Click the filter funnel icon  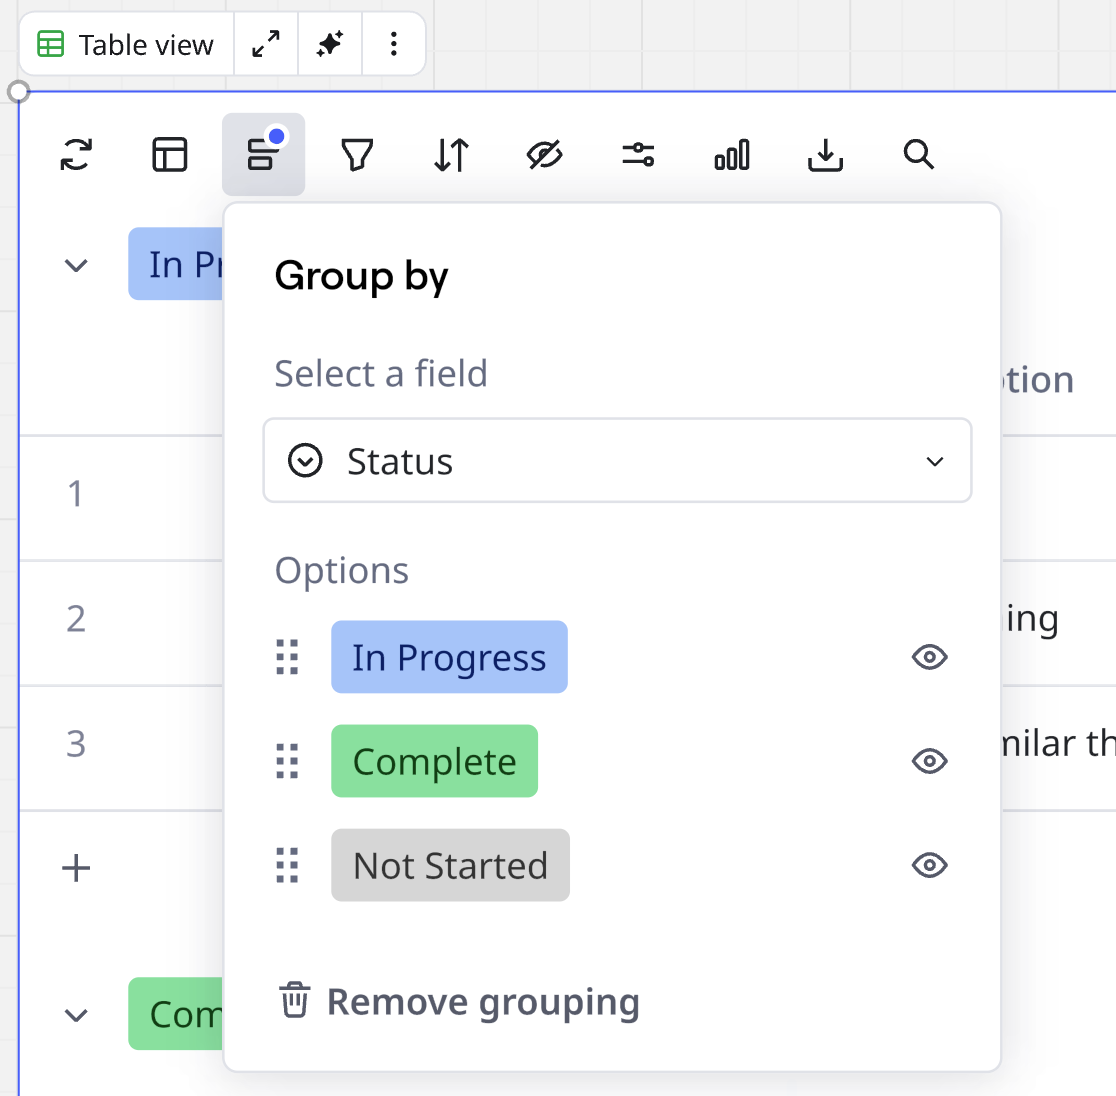(x=357, y=155)
